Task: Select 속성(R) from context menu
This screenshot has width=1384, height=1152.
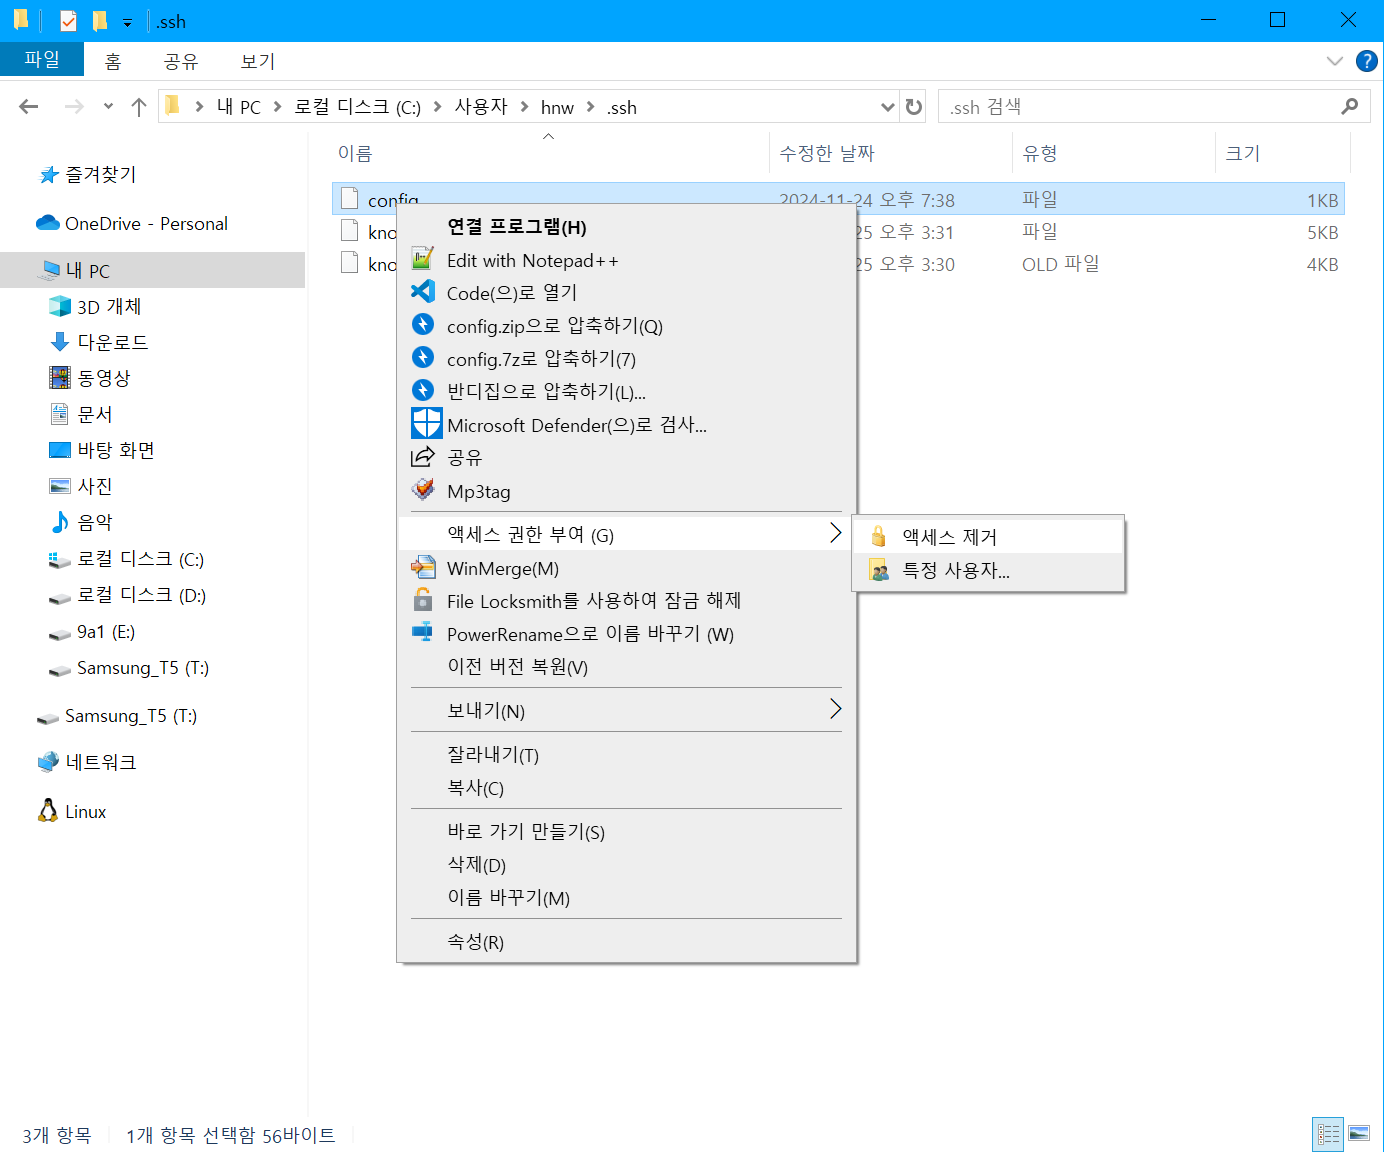Action: (475, 942)
